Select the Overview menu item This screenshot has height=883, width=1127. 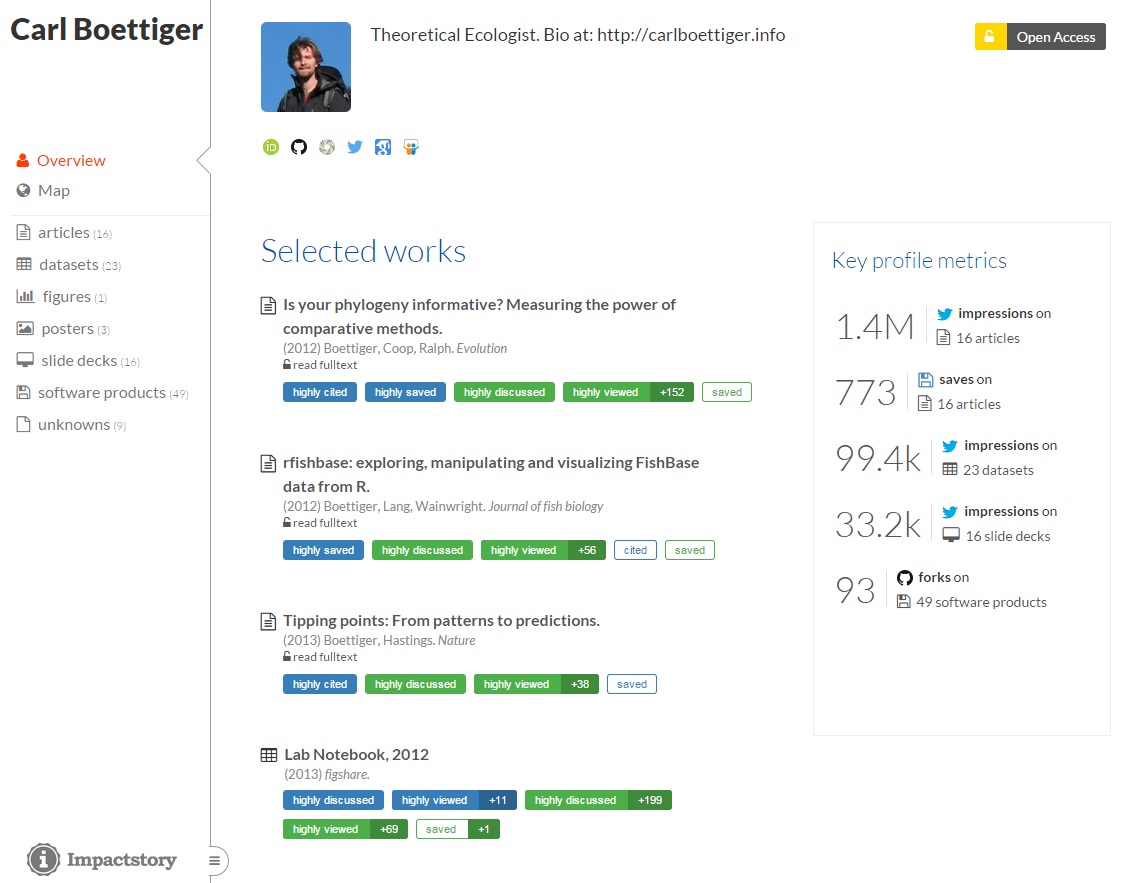click(x=61, y=160)
